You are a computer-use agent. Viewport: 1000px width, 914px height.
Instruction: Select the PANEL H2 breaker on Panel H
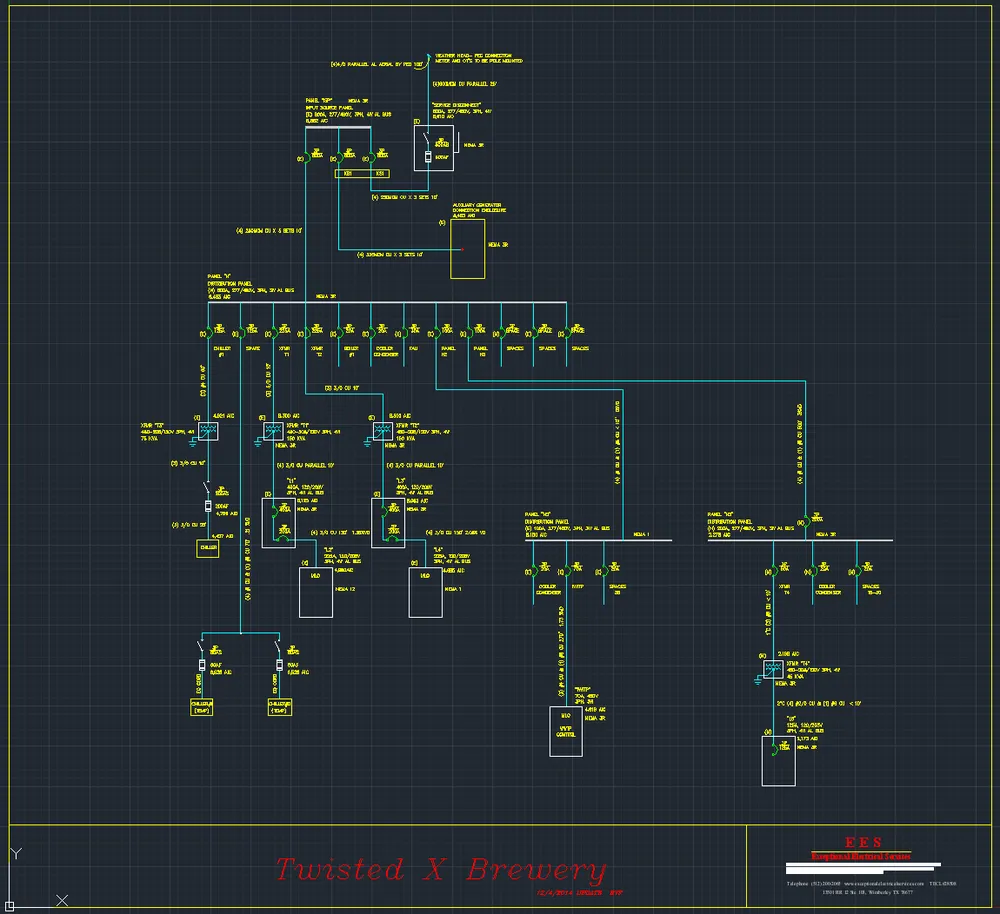[436, 332]
